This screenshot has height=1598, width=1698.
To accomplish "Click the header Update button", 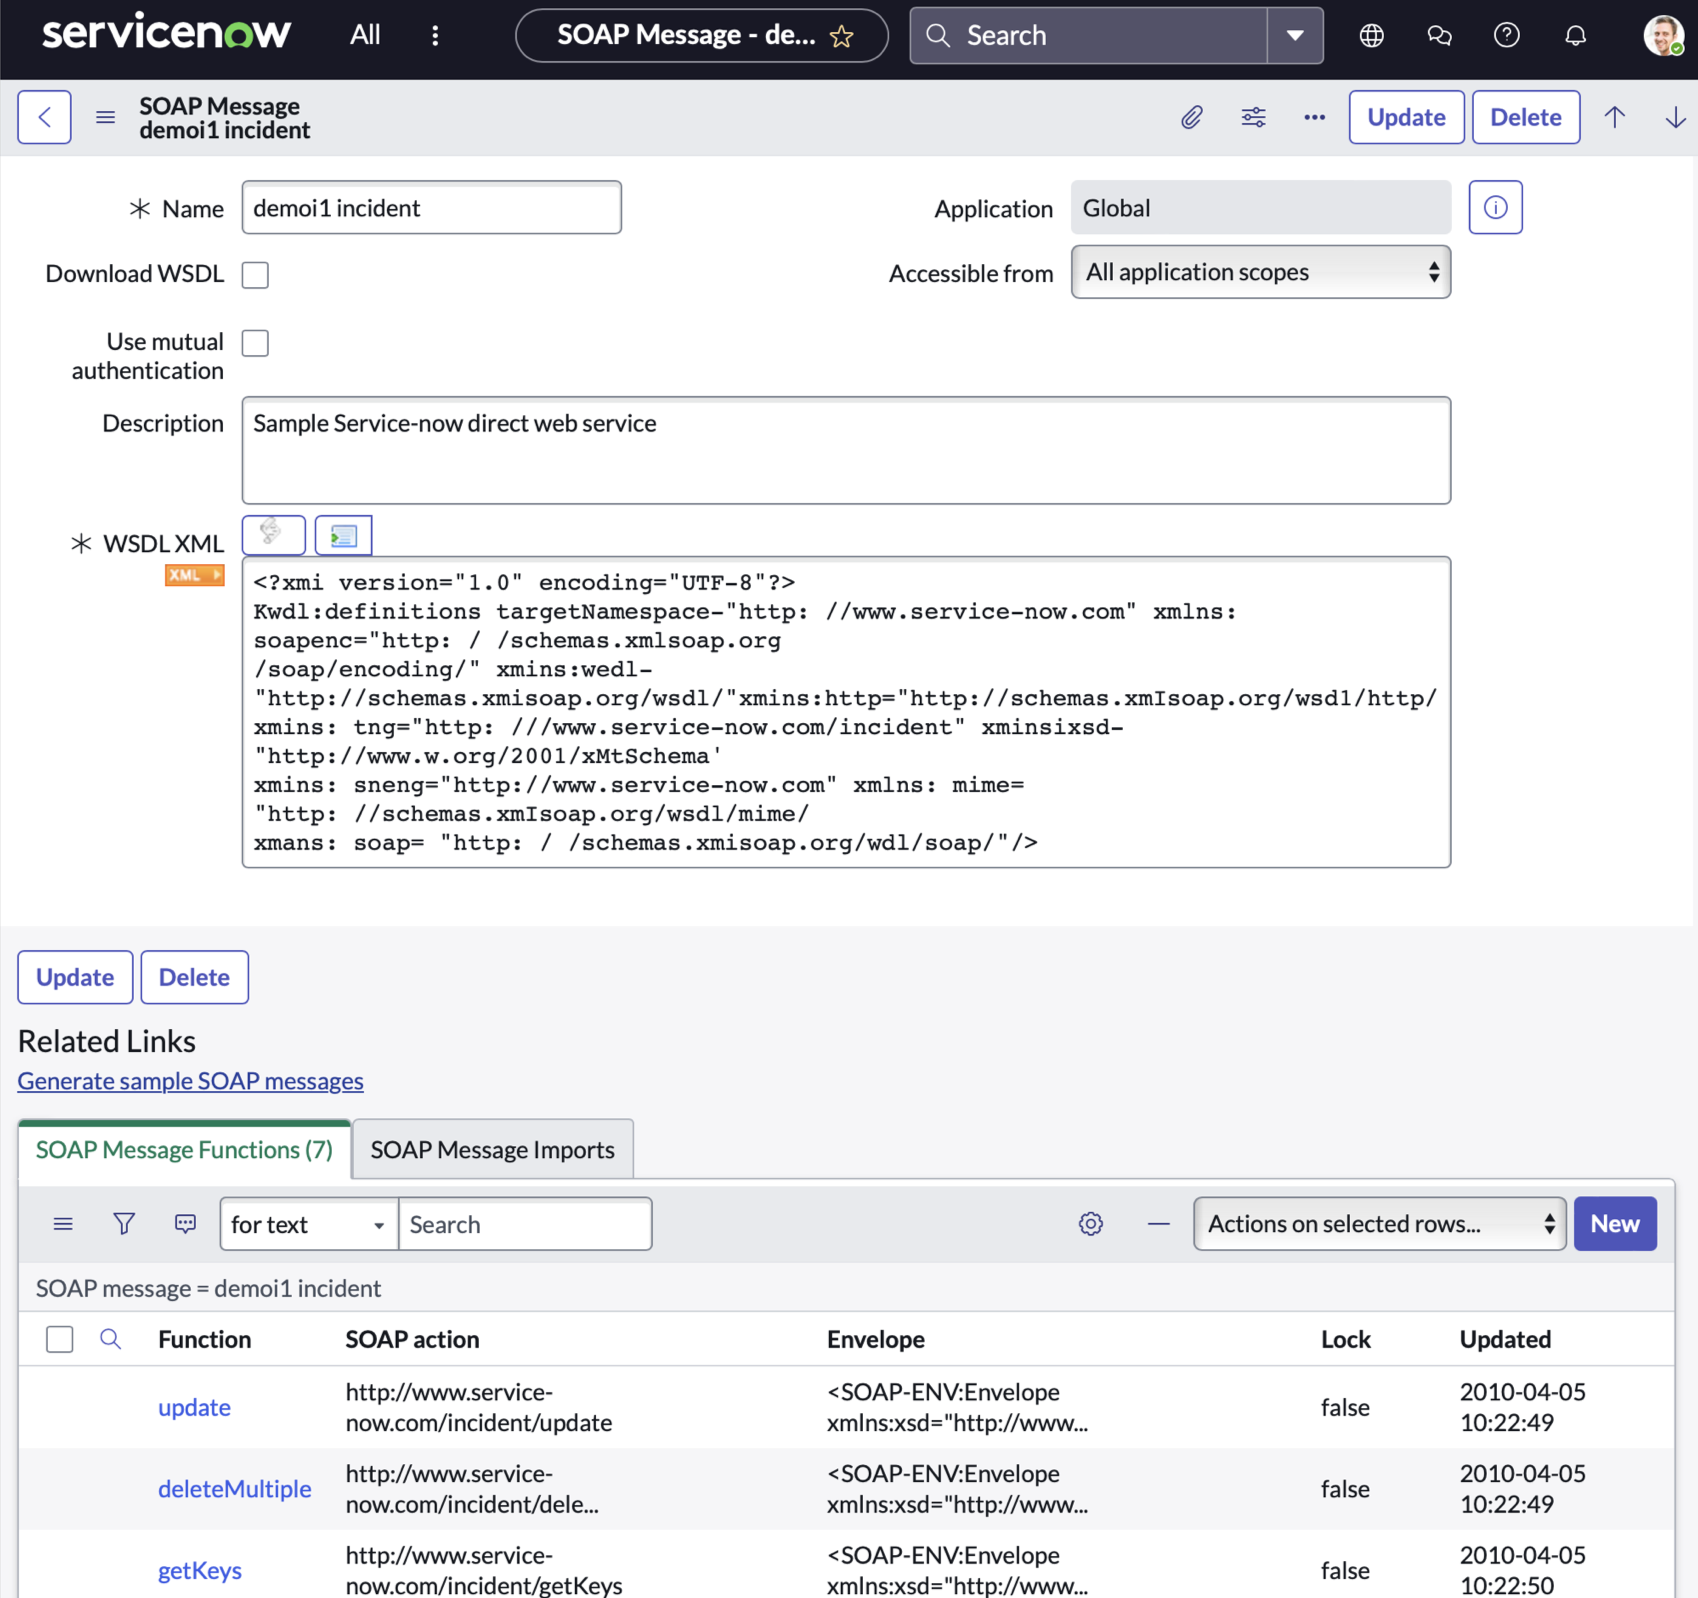I will 1406,117.
